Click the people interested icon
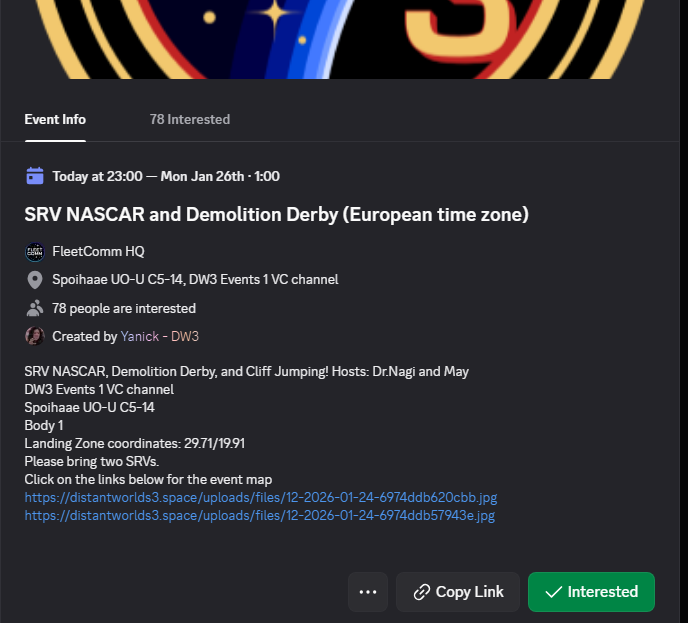The width and height of the screenshot is (688, 623). point(35,308)
